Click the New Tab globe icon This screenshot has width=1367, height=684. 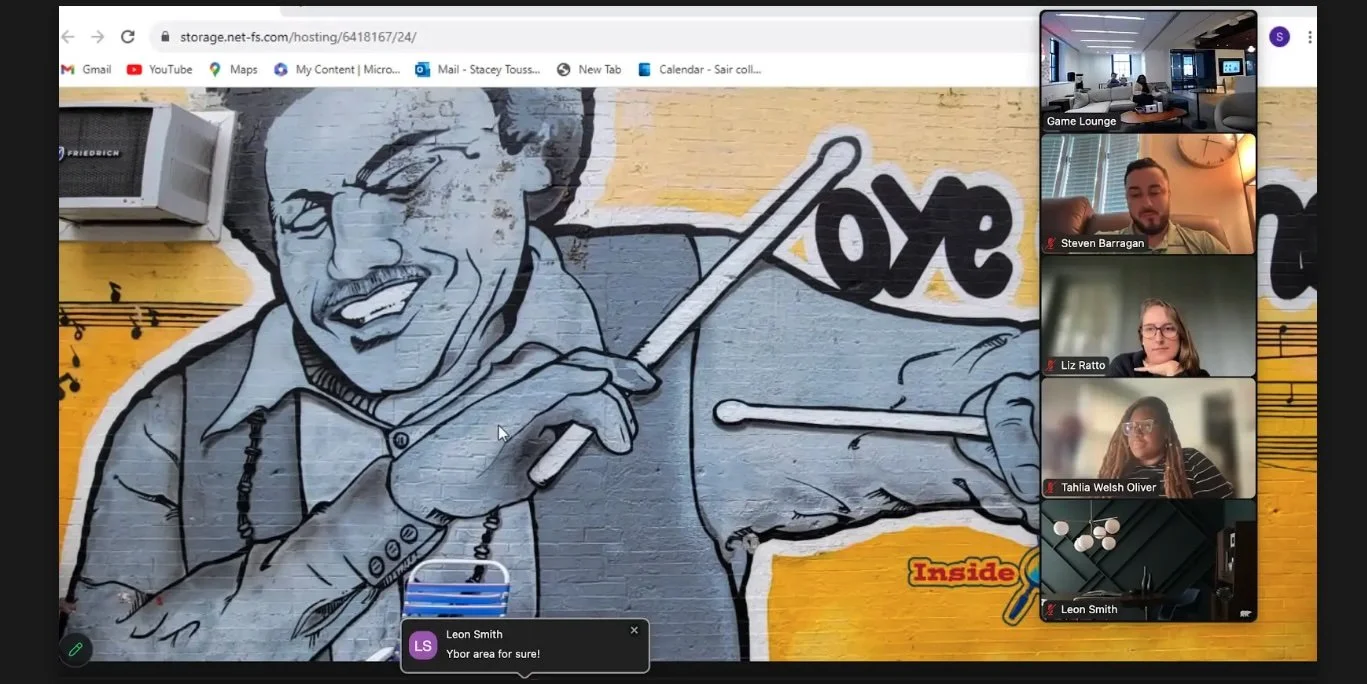tap(564, 69)
